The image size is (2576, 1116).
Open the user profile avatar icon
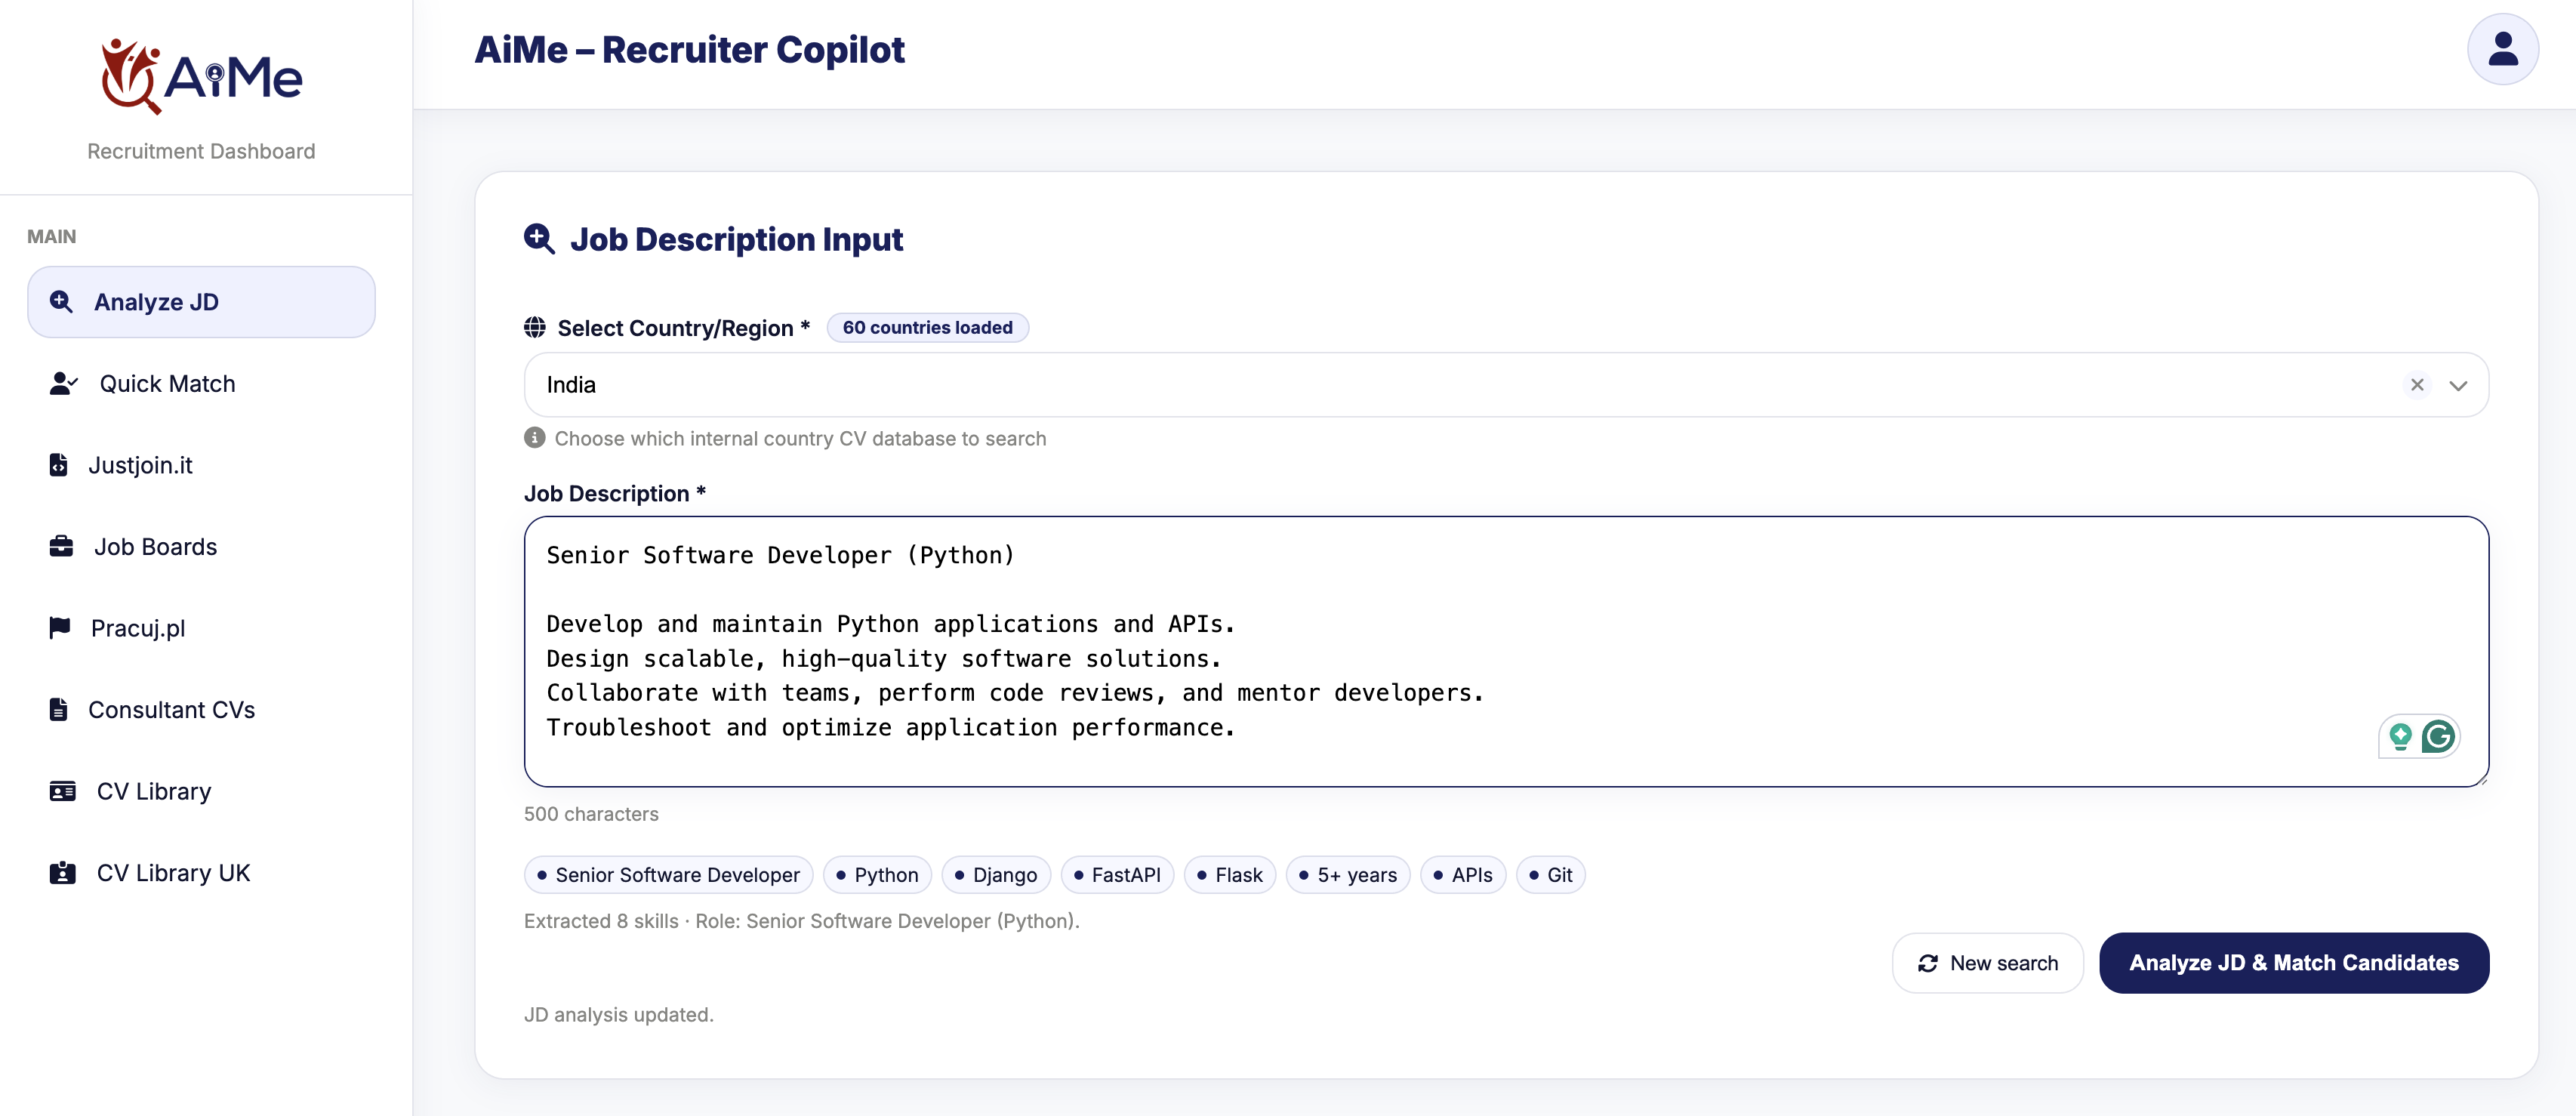[2502, 49]
